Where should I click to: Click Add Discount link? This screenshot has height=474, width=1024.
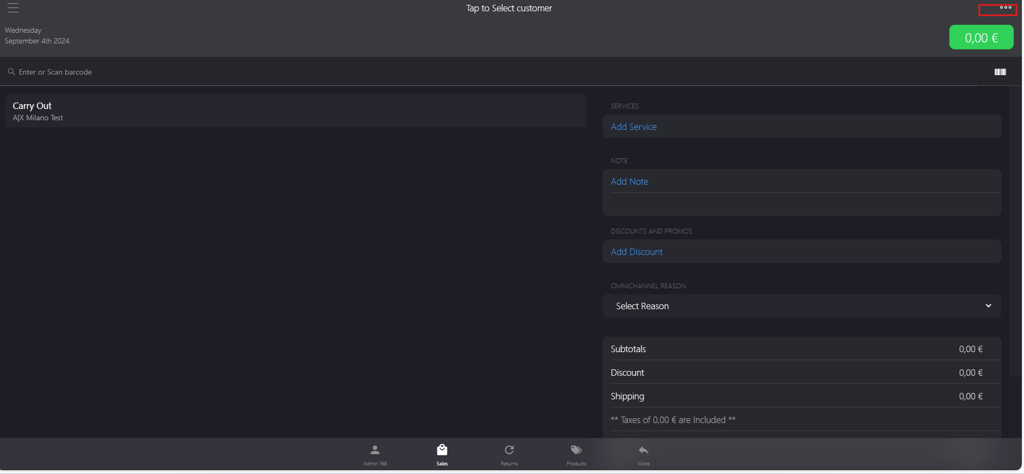coord(636,252)
